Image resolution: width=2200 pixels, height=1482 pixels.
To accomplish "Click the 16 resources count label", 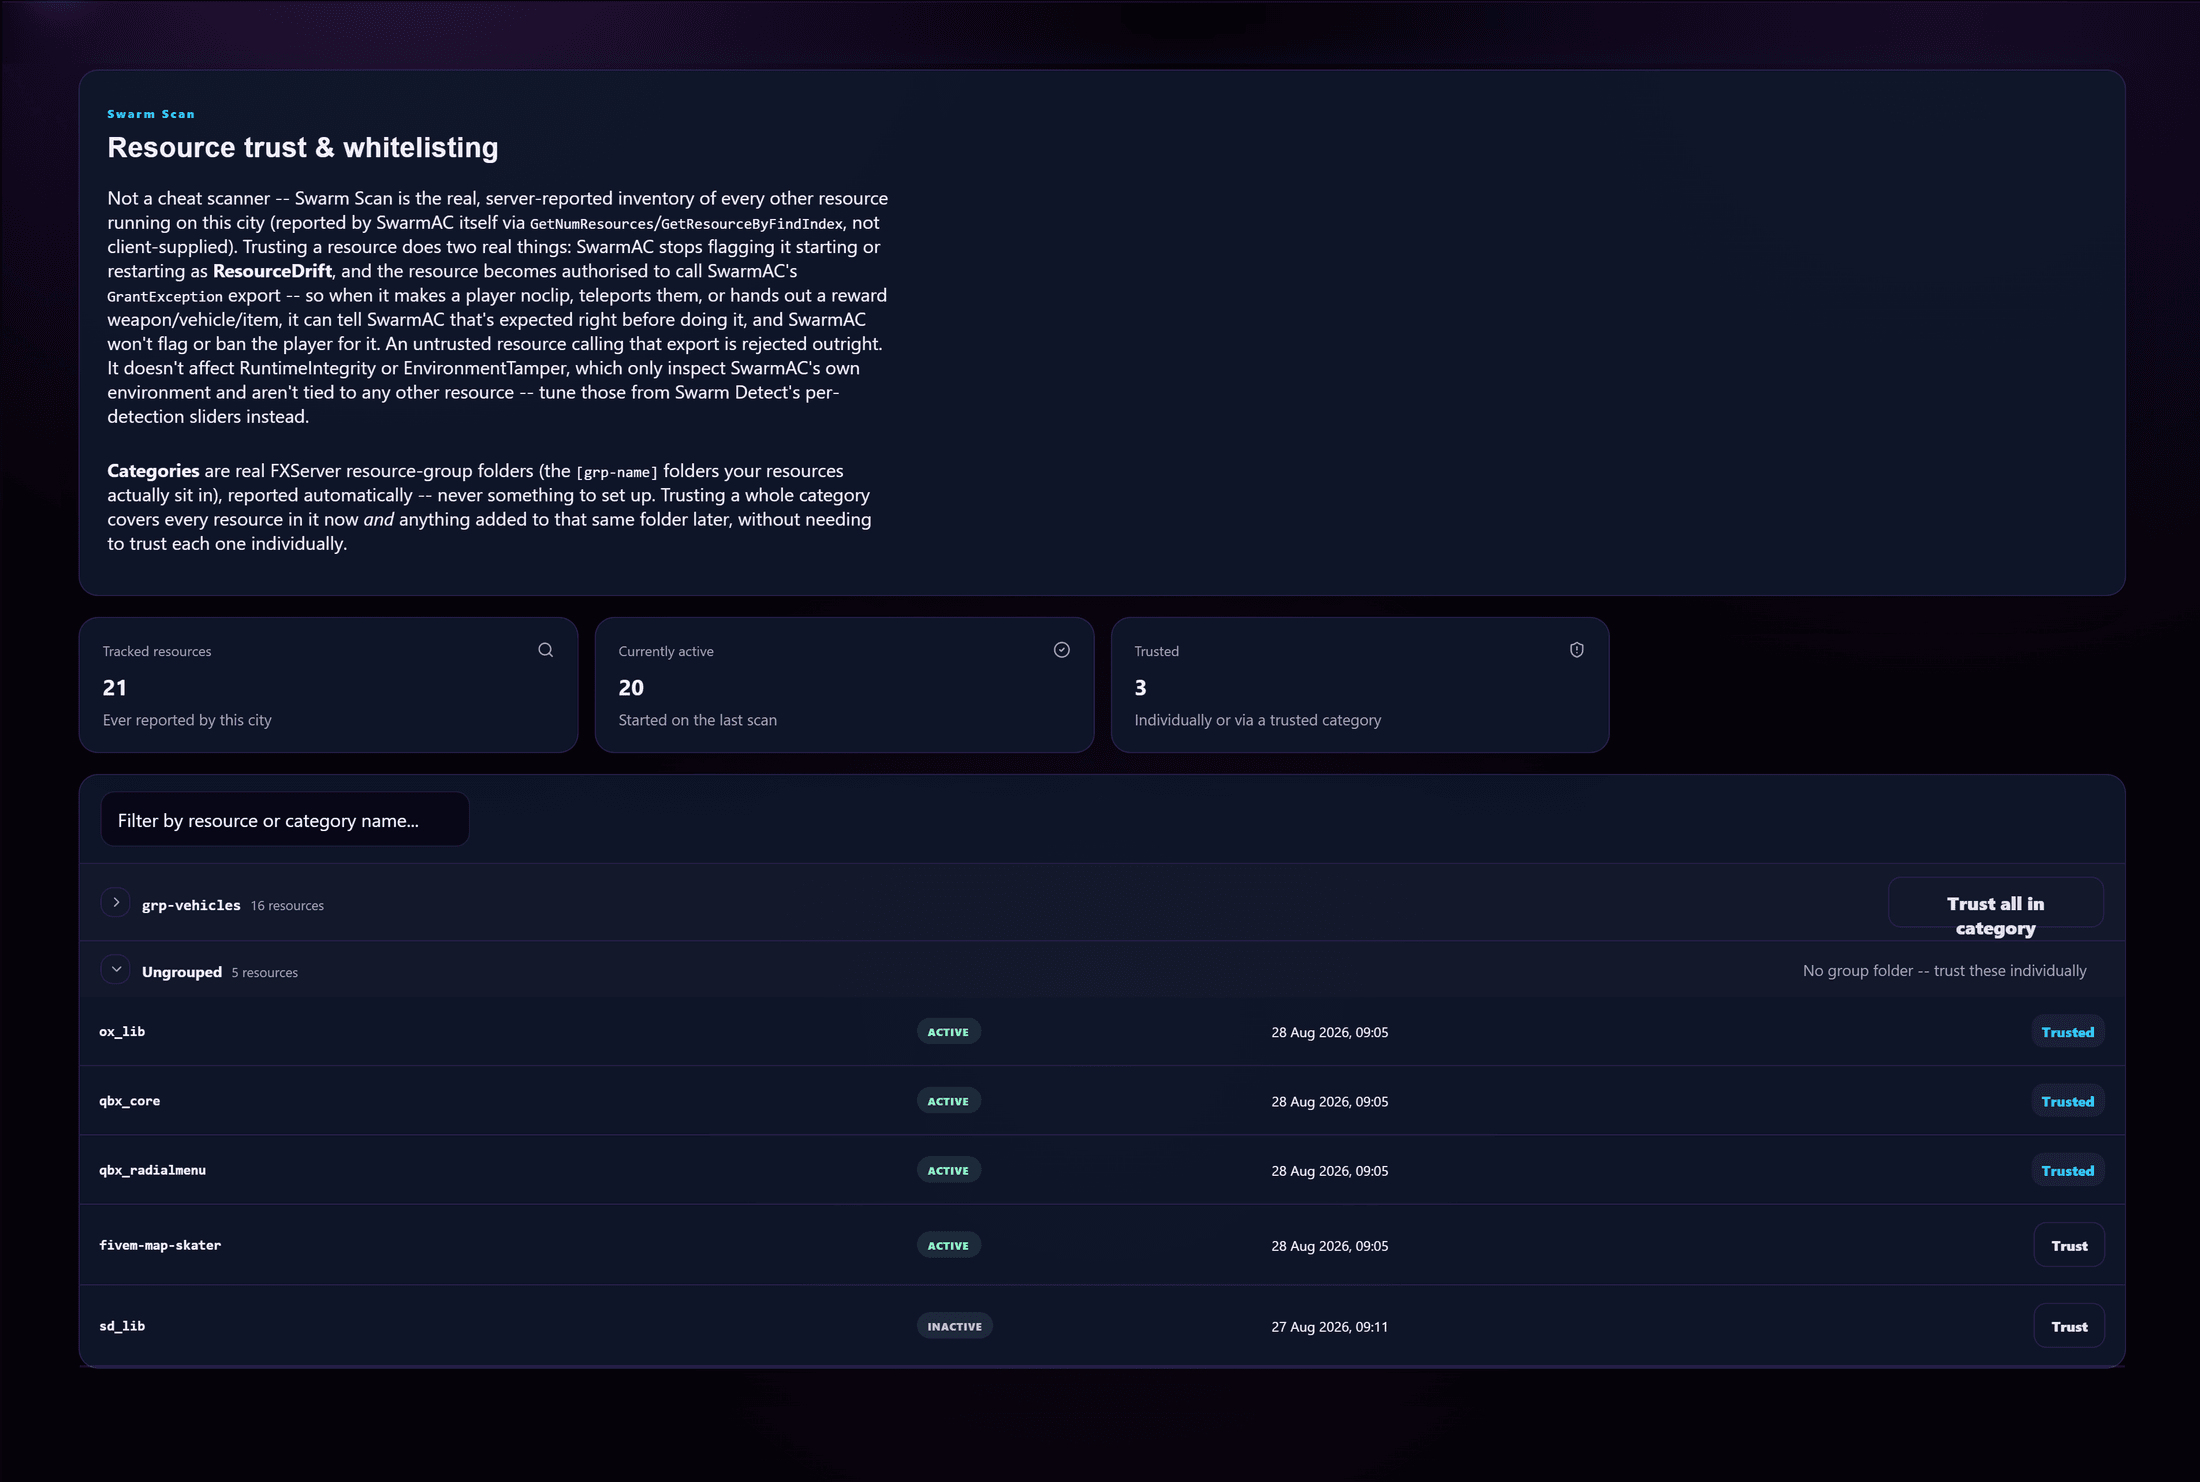I will pyautogui.click(x=287, y=906).
